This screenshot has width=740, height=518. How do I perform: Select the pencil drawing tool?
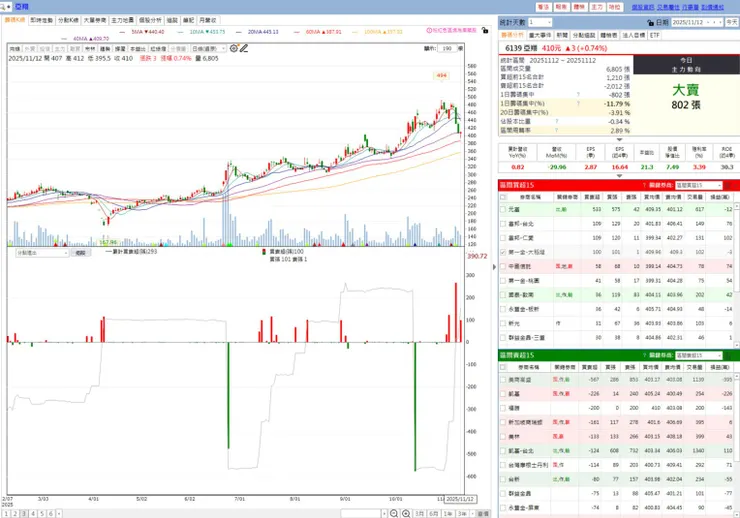244,48
